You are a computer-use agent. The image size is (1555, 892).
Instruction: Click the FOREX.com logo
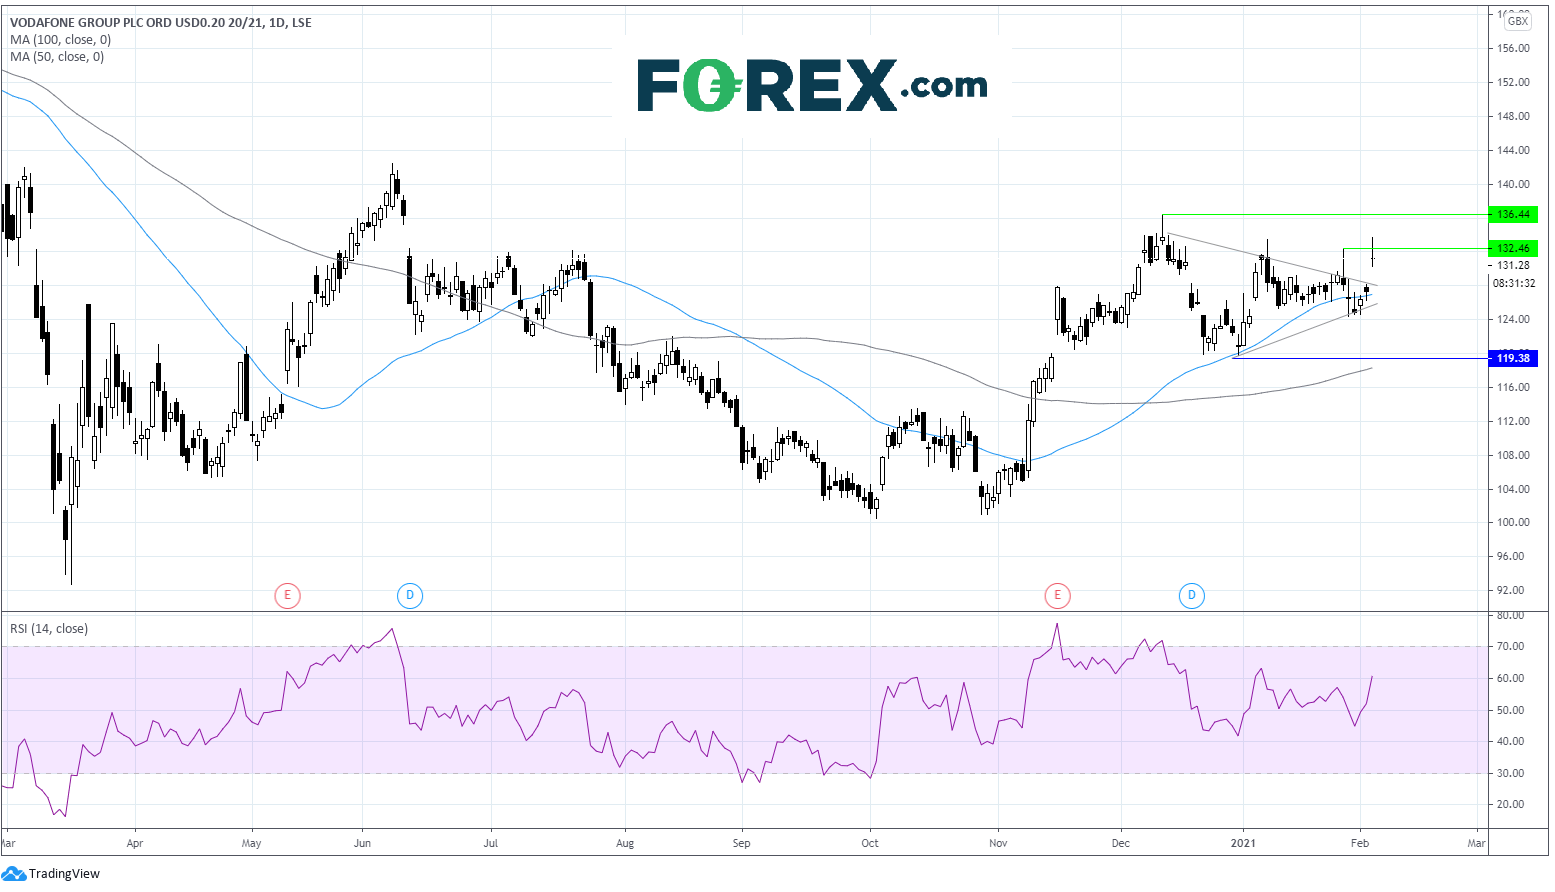pyautogui.click(x=812, y=85)
